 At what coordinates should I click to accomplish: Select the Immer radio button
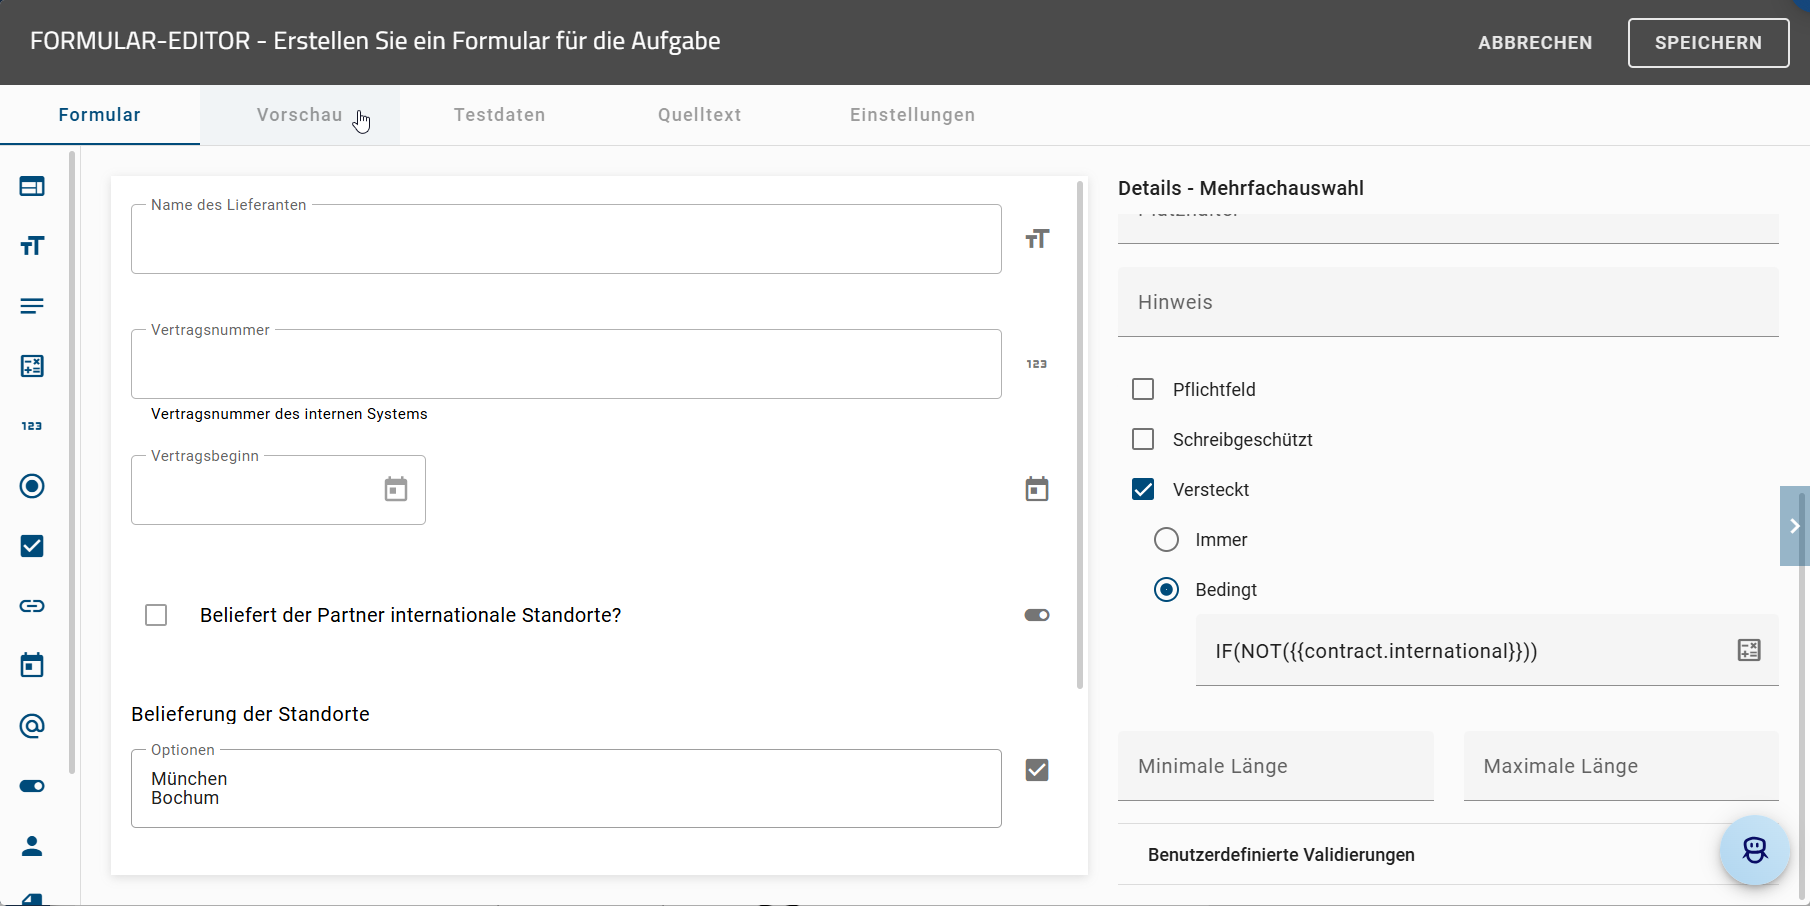1165,539
